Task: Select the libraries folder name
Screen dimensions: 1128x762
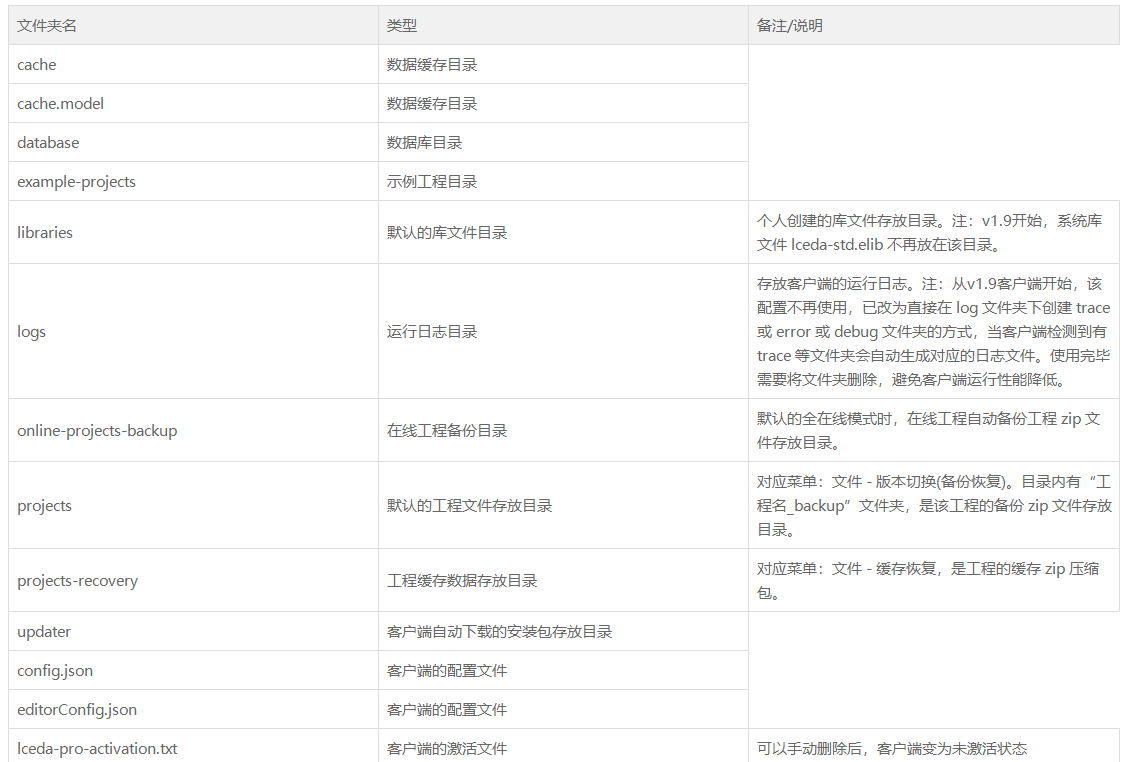Action: click(45, 232)
